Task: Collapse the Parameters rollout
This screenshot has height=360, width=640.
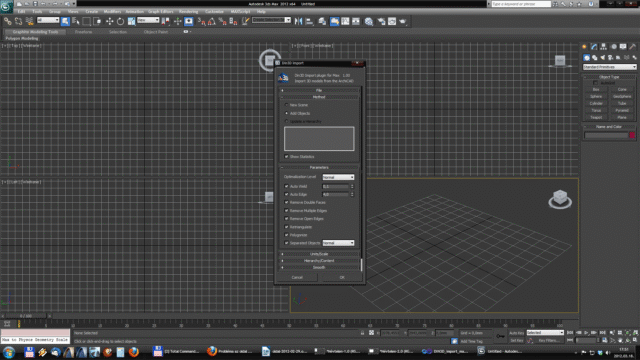Action: (x=319, y=167)
